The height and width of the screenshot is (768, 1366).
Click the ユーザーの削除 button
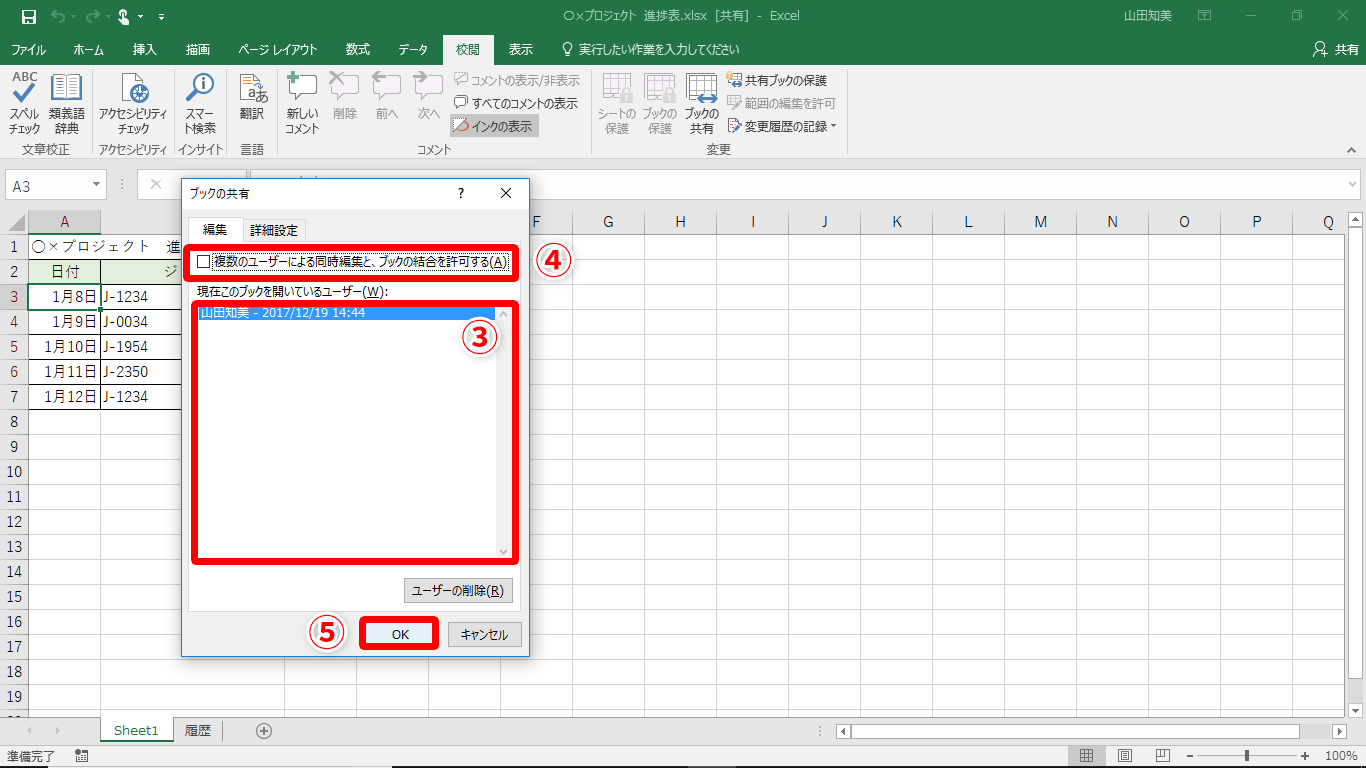[459, 591]
